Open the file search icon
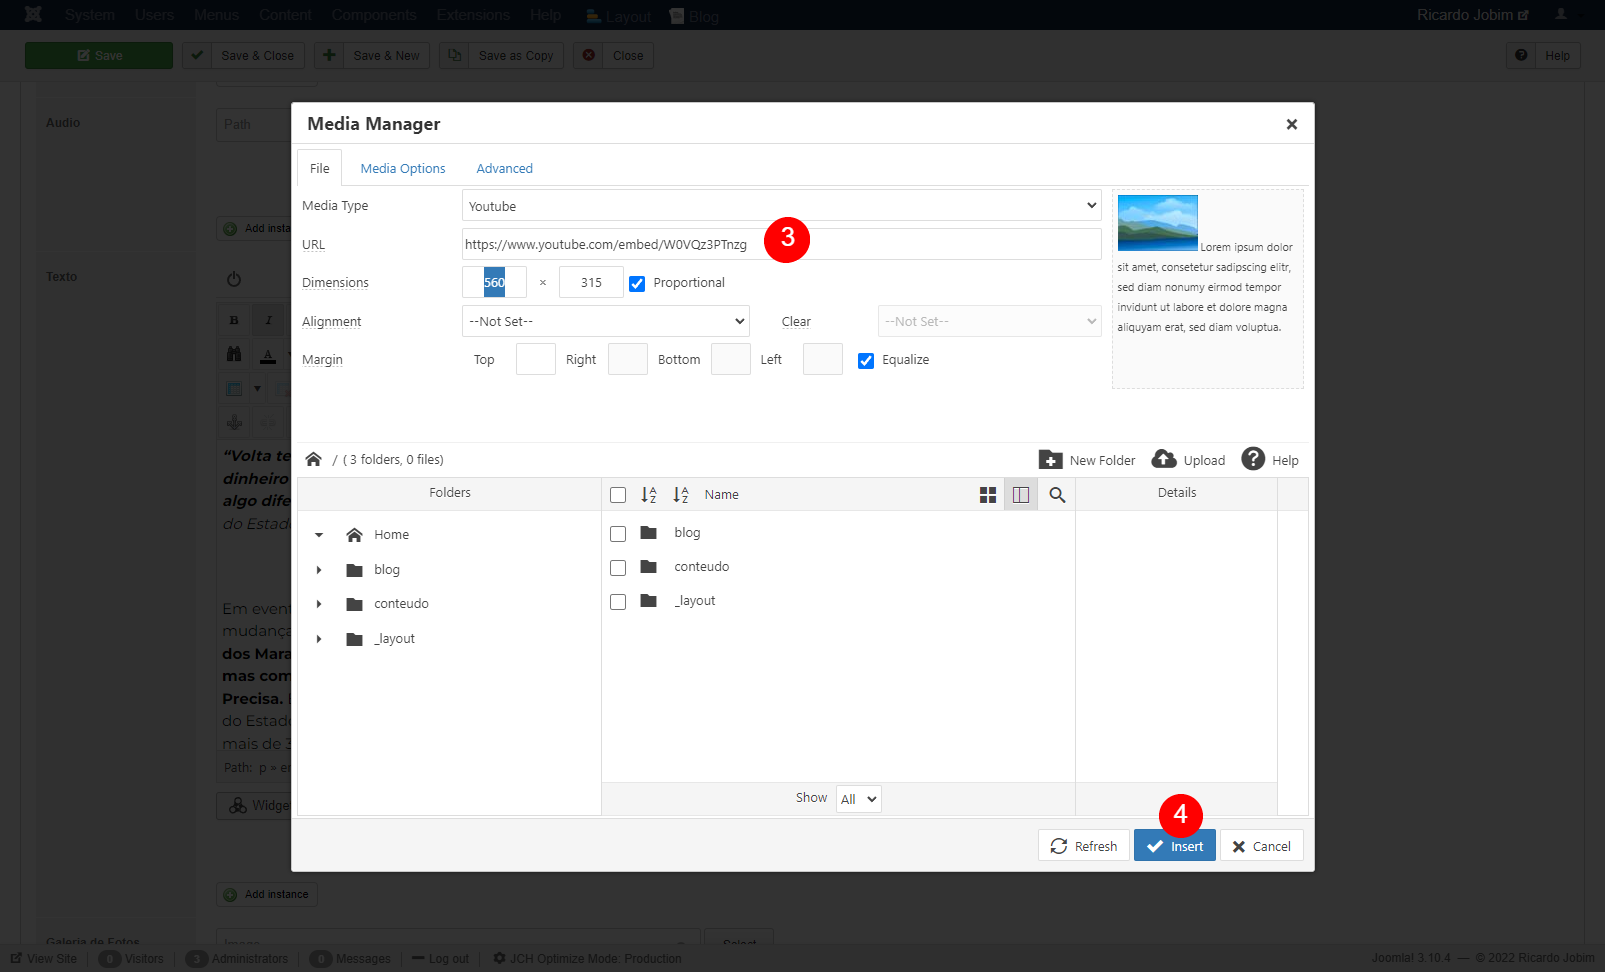This screenshot has width=1605, height=972. point(1057,495)
